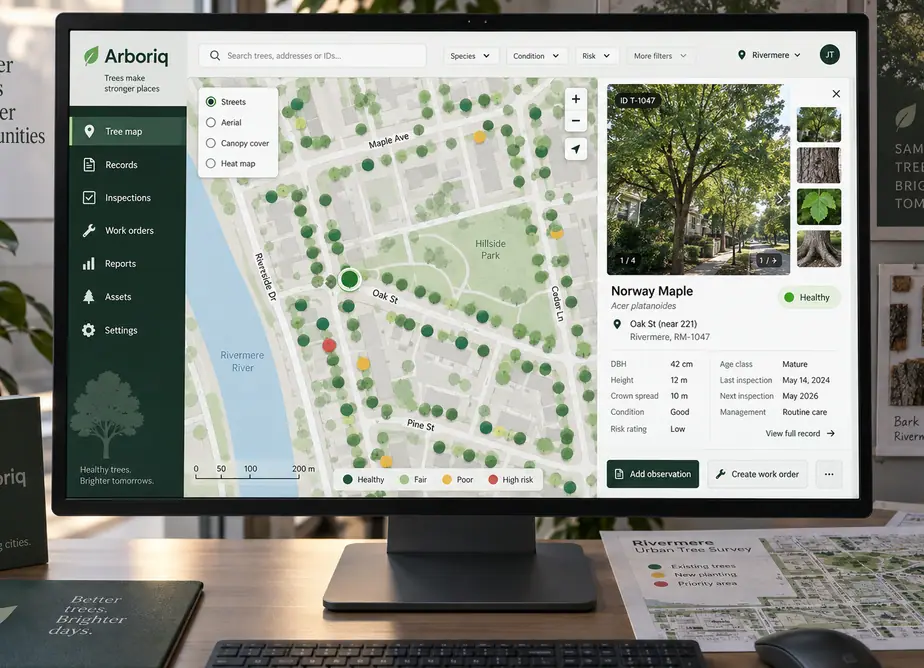
Task: Click the Settings gear icon
Action: (88, 330)
